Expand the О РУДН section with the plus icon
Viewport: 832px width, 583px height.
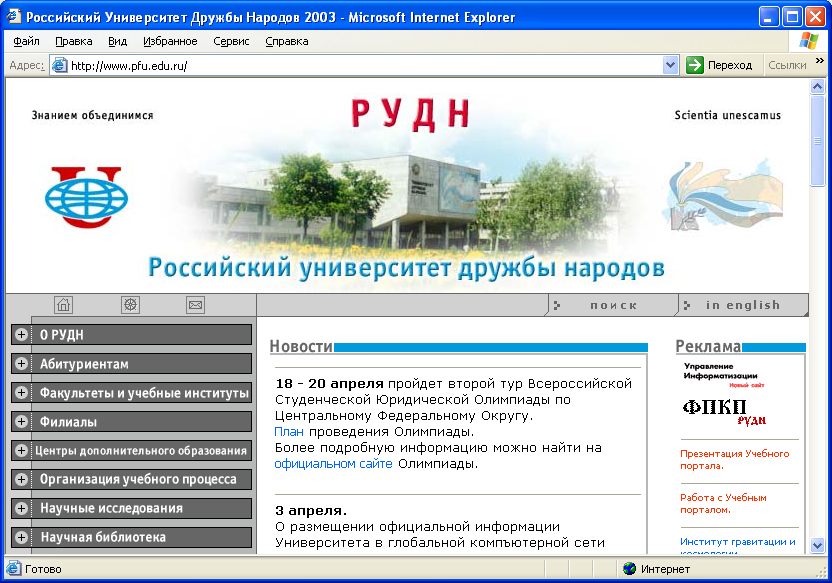[21, 335]
